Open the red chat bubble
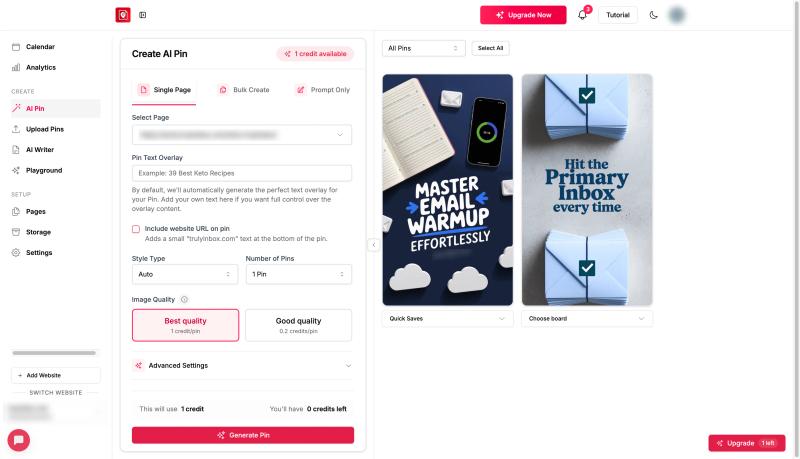Image resolution: width=800 pixels, height=459 pixels. click(x=19, y=440)
